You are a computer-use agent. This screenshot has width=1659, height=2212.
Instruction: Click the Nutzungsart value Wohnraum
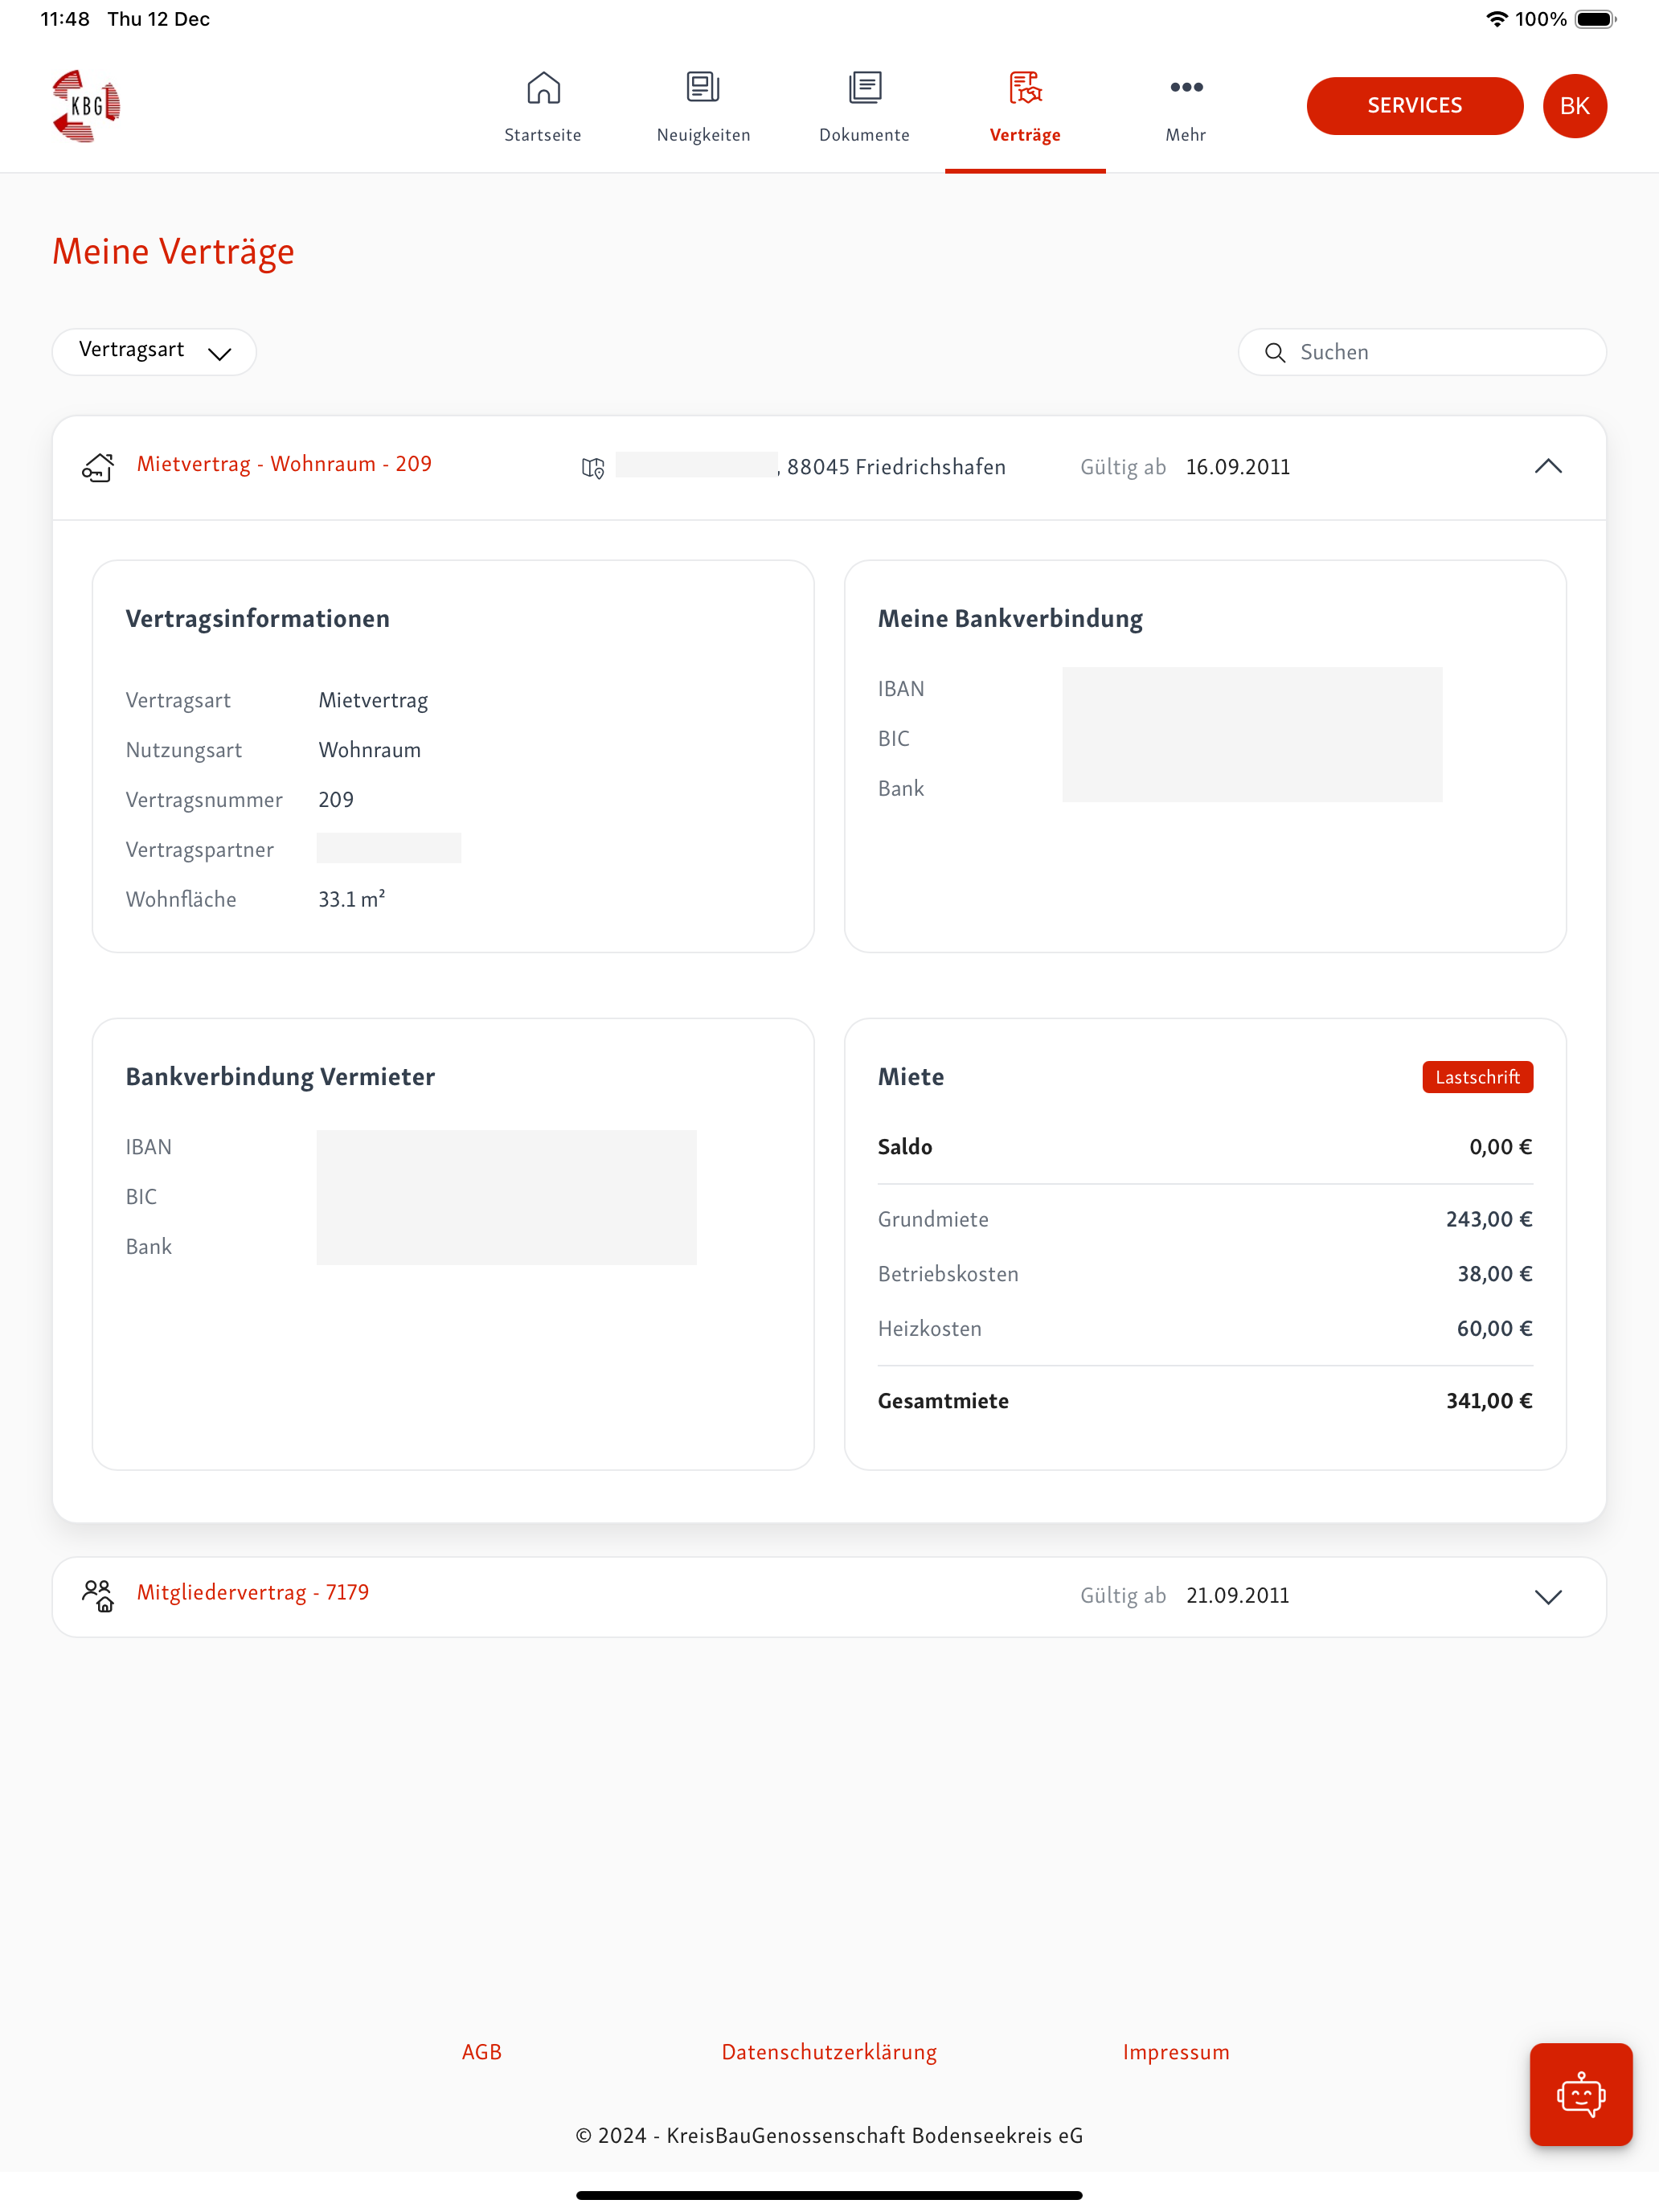(370, 750)
